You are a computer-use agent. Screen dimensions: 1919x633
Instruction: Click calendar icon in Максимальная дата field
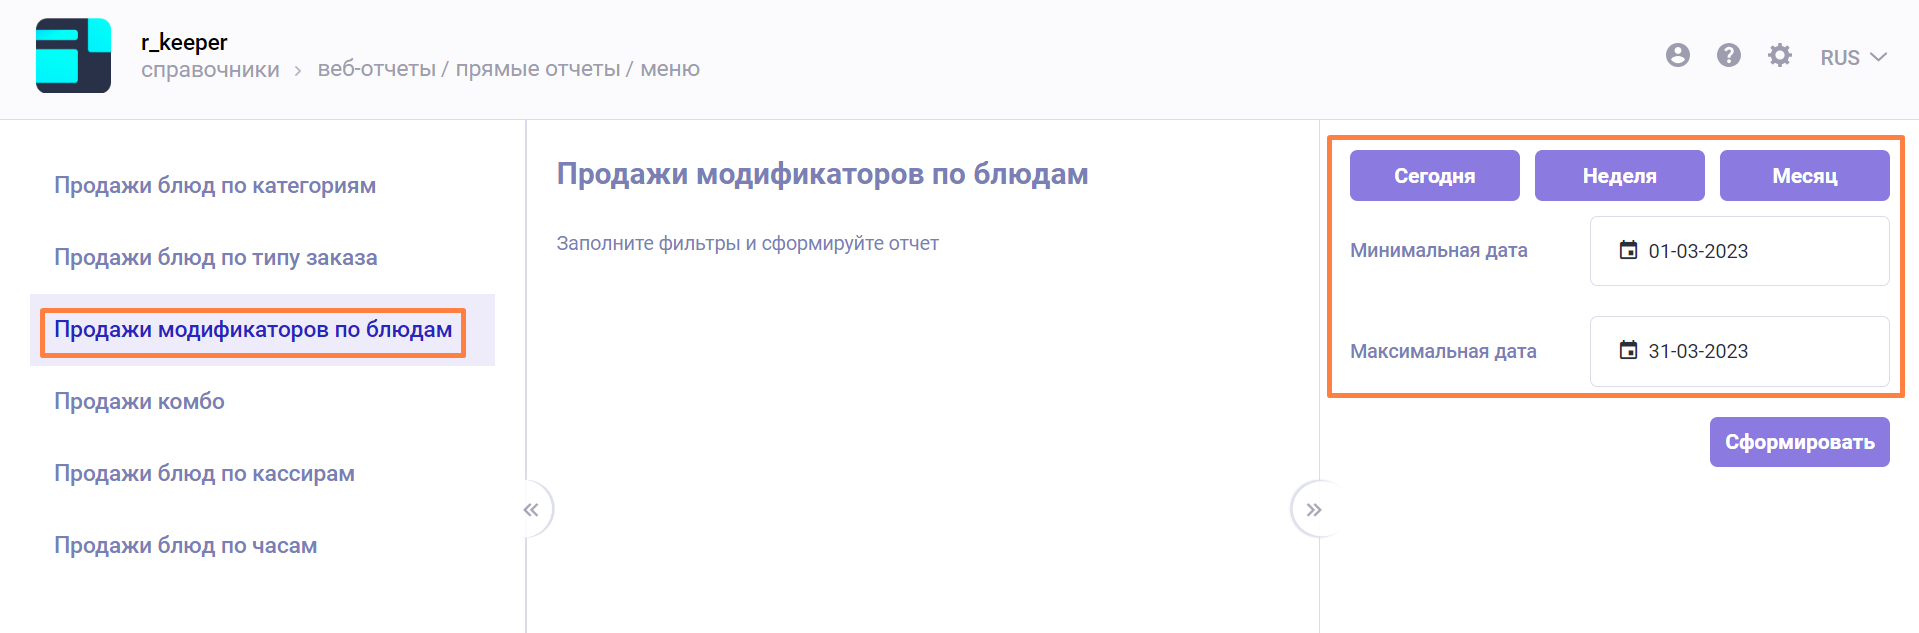1628,350
